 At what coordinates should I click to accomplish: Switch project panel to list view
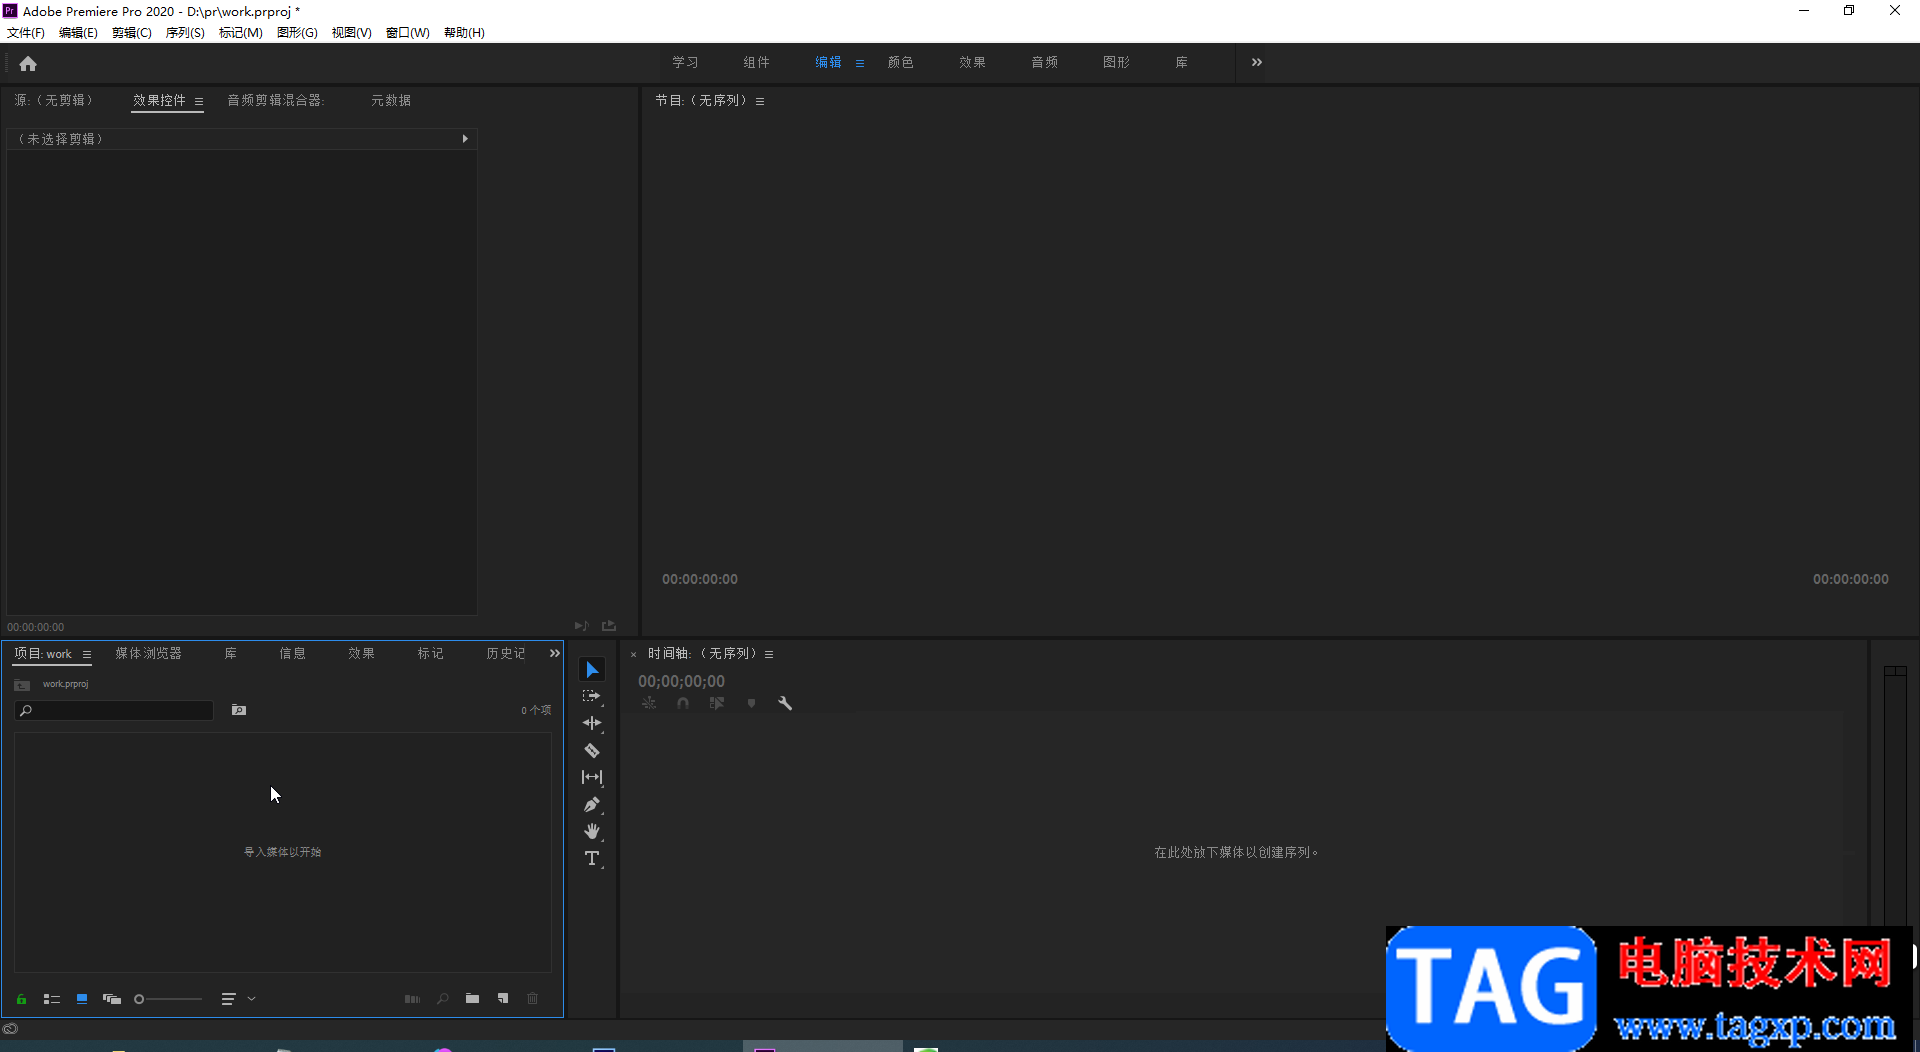(x=52, y=998)
